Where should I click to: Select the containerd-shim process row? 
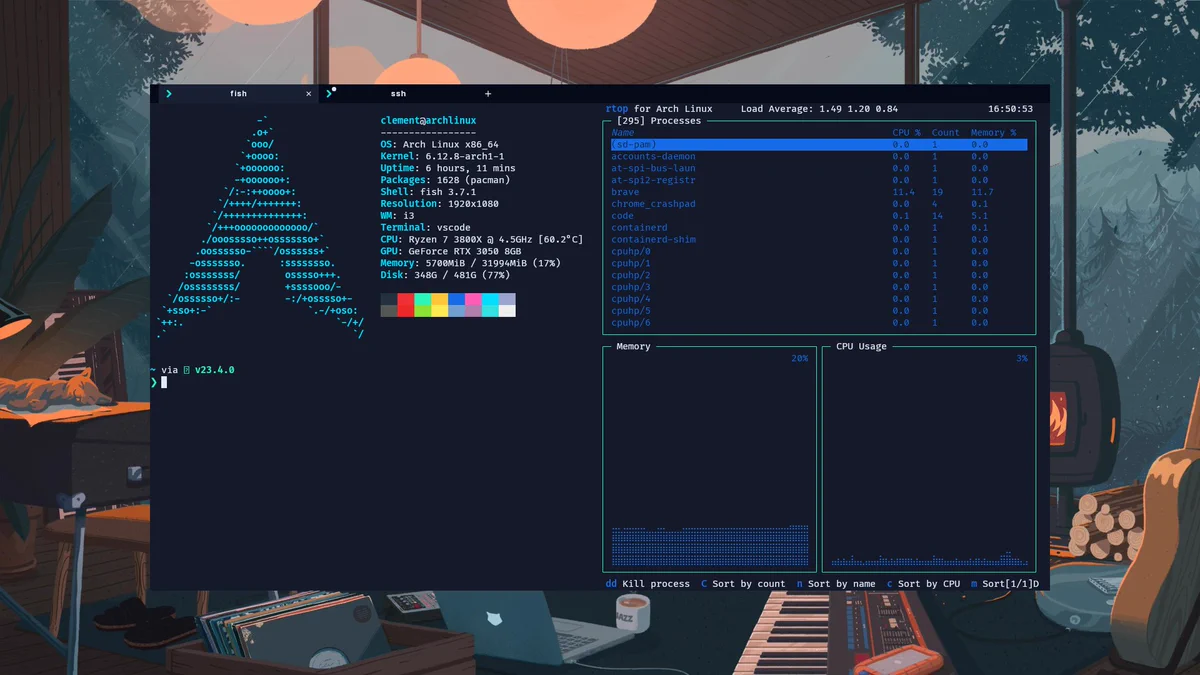click(819, 240)
